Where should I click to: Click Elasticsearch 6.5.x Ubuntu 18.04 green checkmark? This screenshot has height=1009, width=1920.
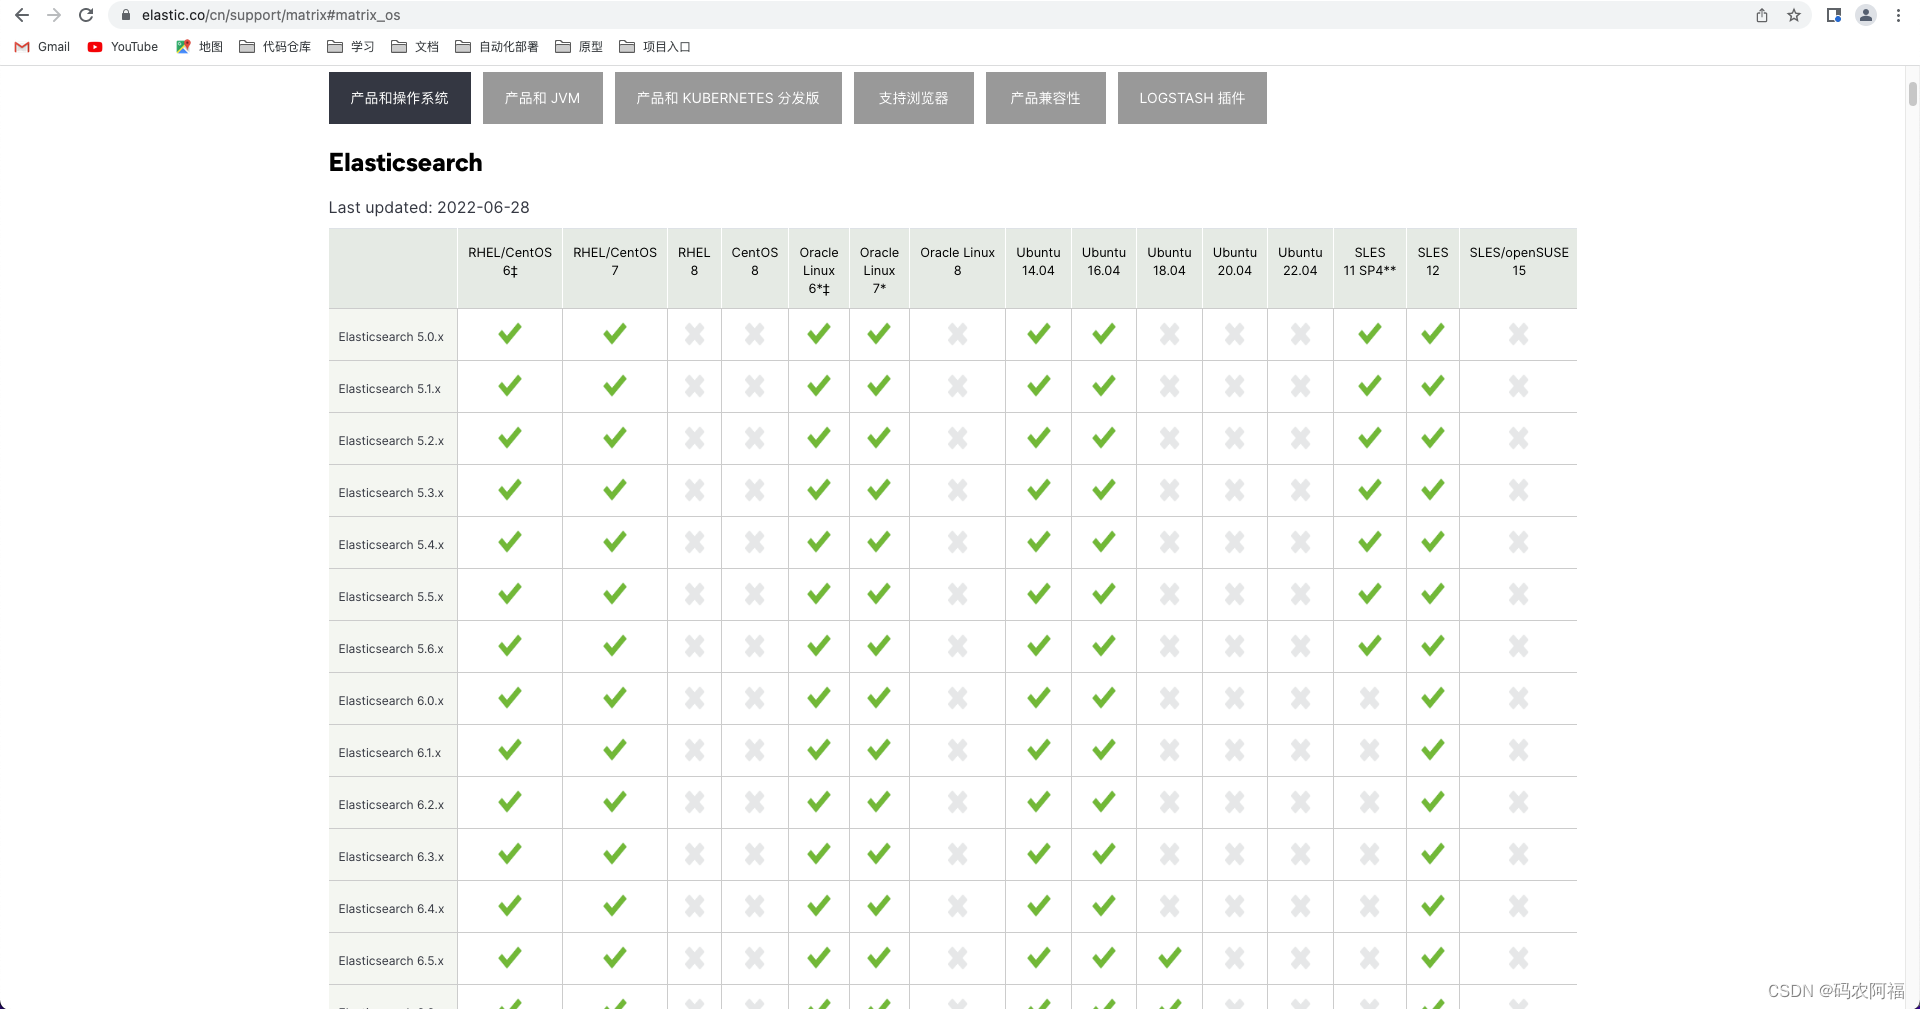pos(1169,958)
